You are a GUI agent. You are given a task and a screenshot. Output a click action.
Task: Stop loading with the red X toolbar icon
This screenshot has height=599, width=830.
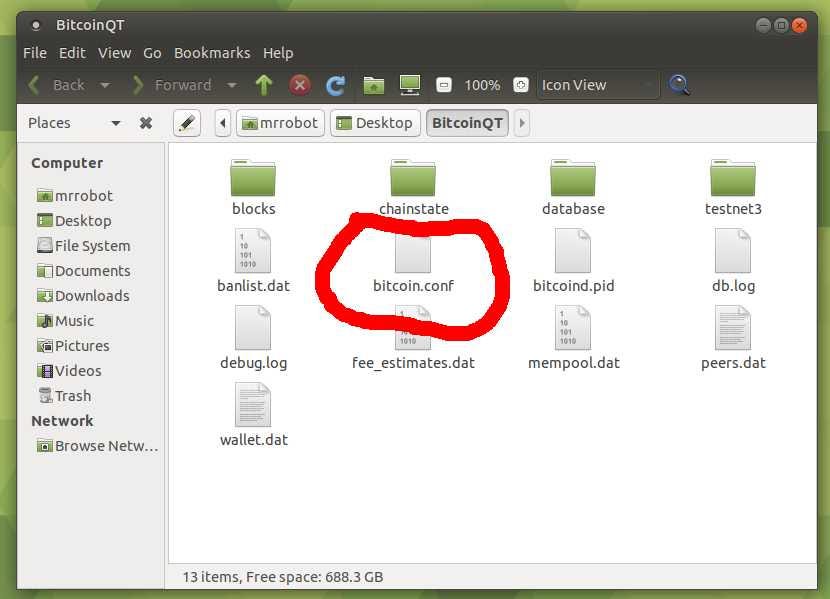click(300, 85)
